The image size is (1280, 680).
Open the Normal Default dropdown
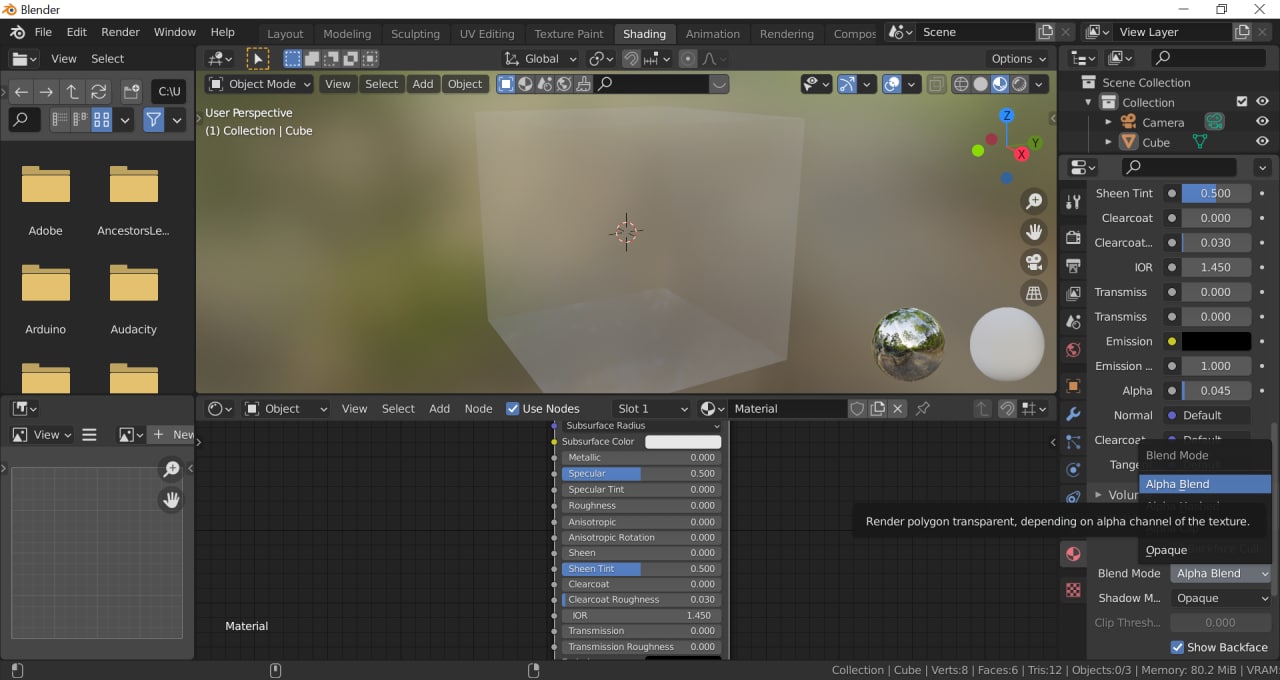click(x=1206, y=415)
